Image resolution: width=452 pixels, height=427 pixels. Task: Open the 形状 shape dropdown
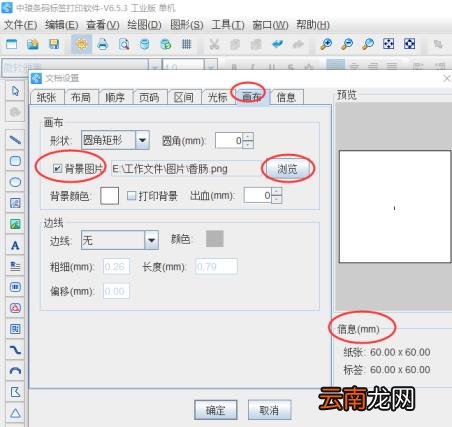coord(142,140)
